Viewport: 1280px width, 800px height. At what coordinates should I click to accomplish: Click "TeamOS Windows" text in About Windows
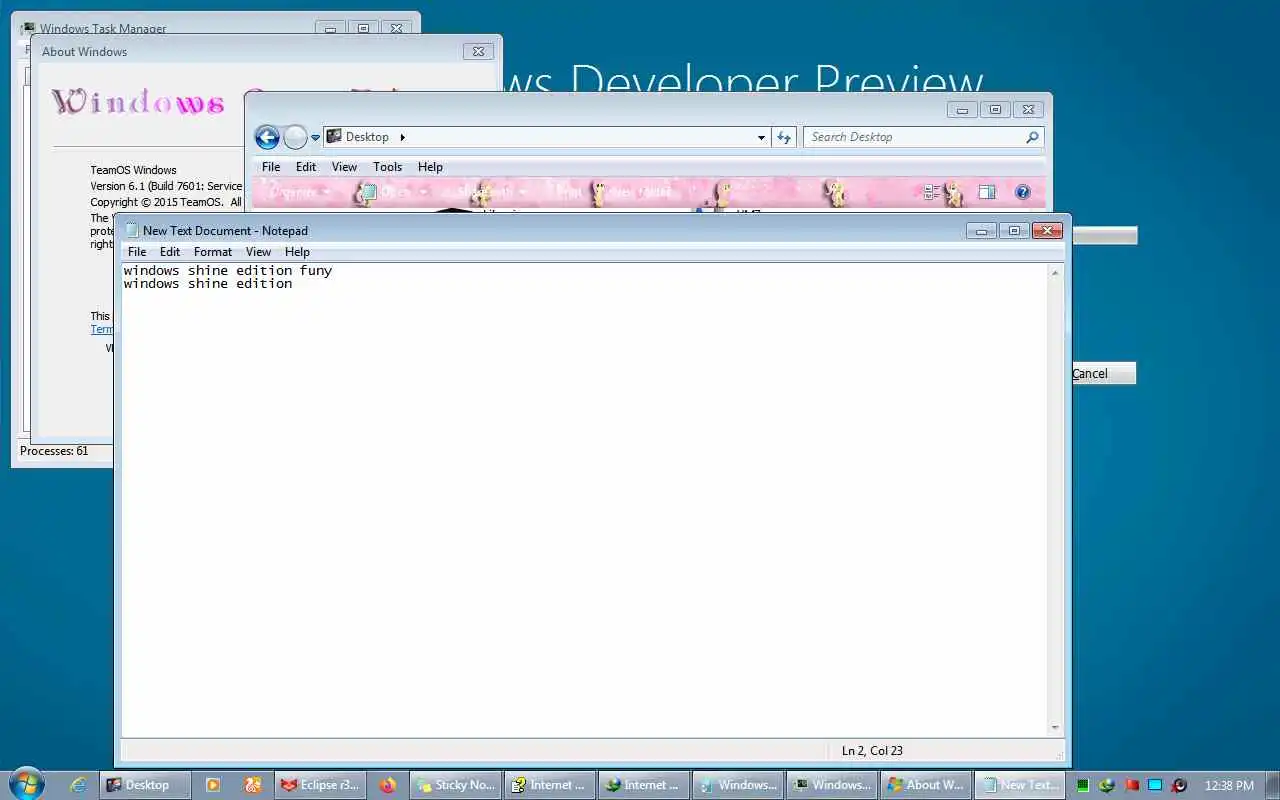pyautogui.click(x=133, y=170)
